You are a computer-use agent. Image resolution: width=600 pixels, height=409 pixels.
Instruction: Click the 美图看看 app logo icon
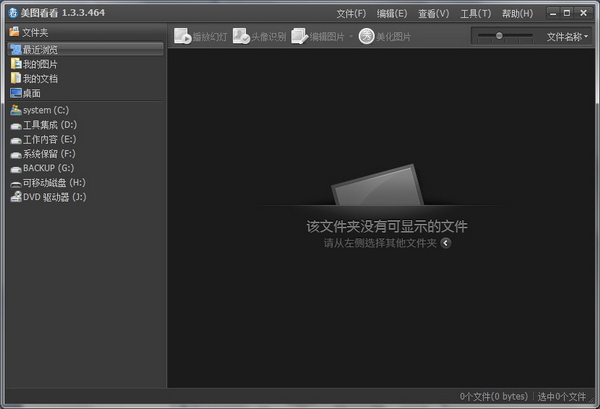click(13, 13)
